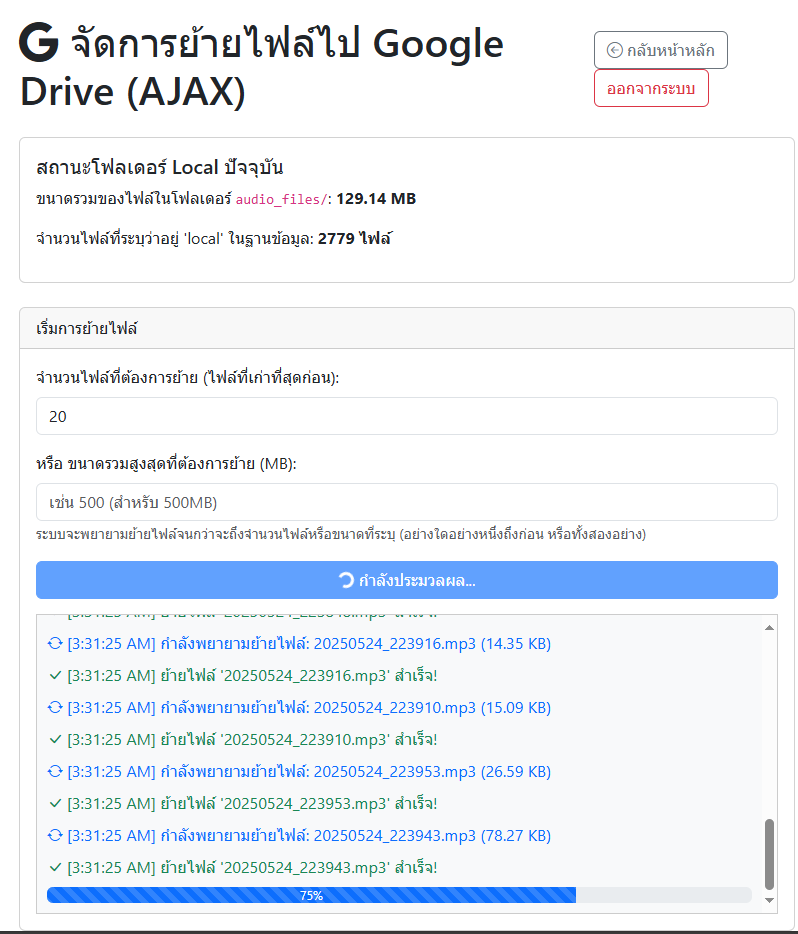Image resolution: width=798 pixels, height=934 pixels.
Task: Click the log panel scrollbar down arrow
Action: (x=769, y=901)
